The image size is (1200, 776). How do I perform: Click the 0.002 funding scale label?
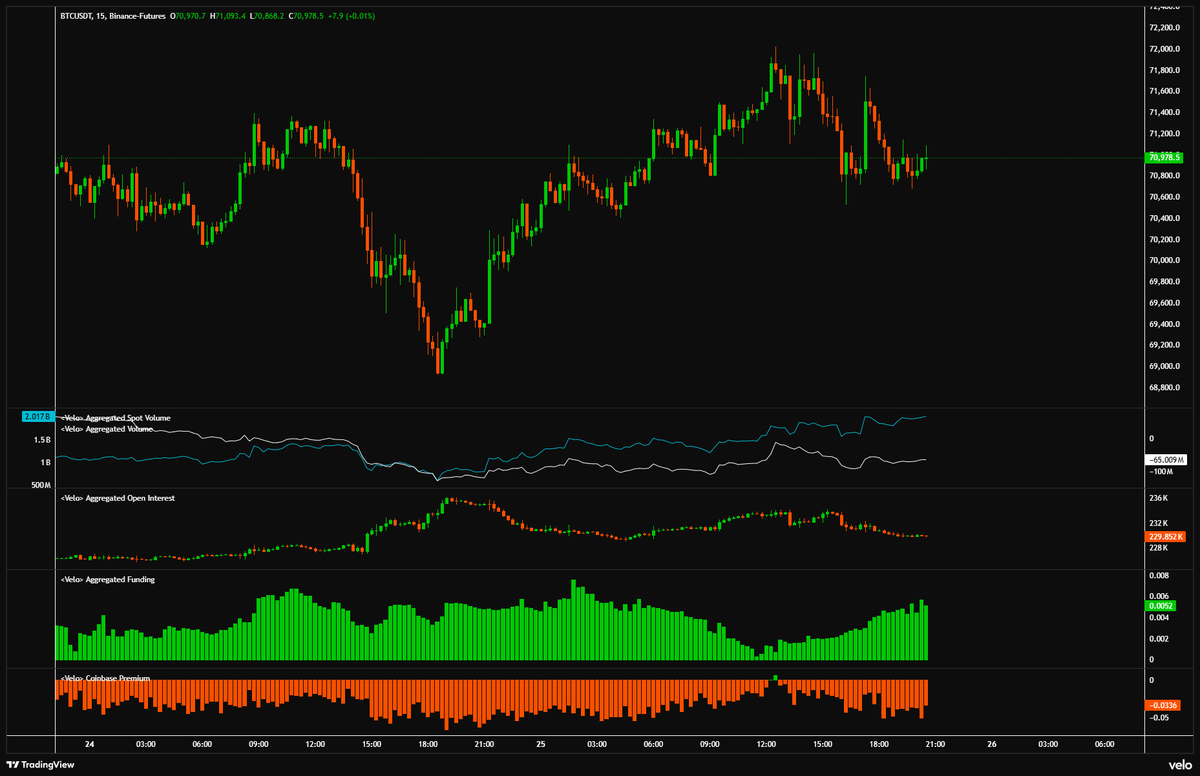pyautogui.click(x=1161, y=639)
